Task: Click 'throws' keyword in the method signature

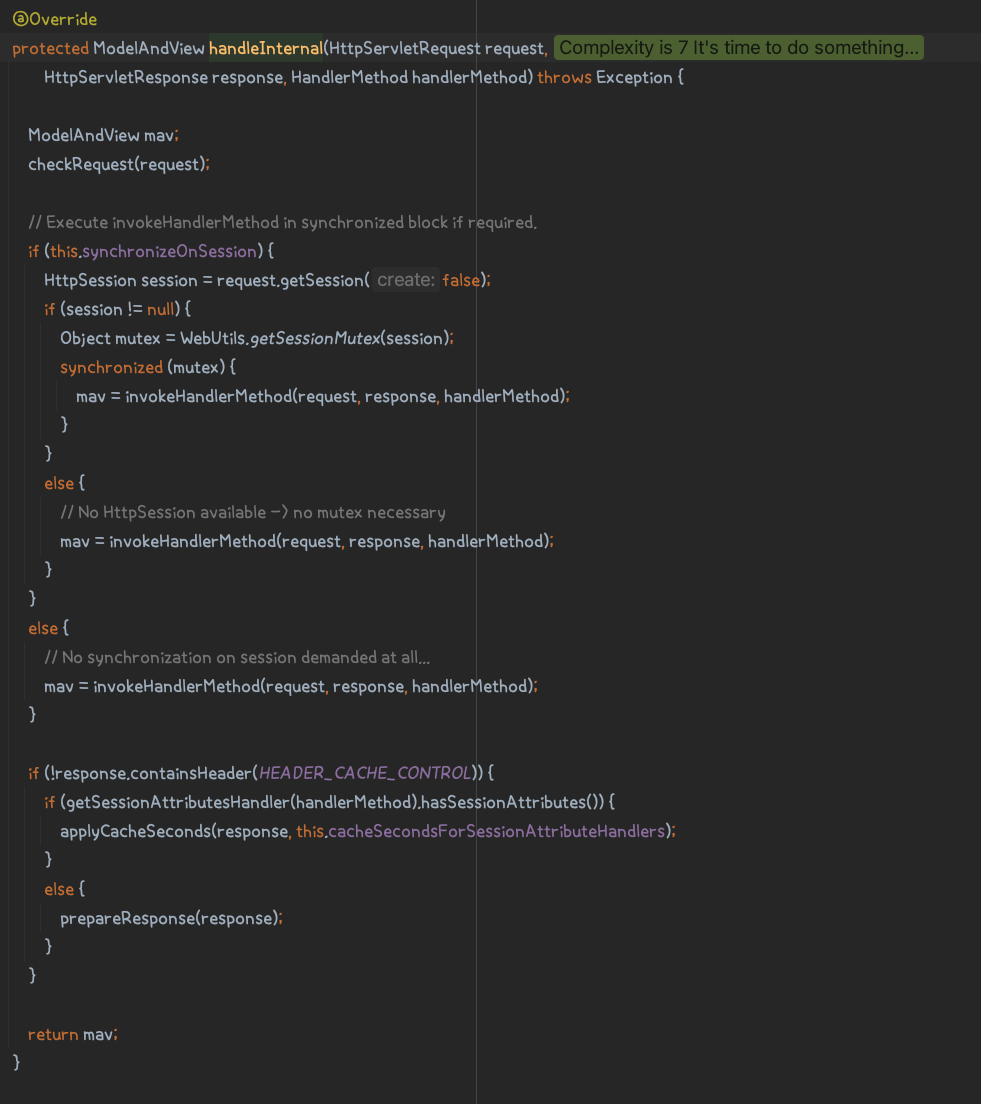Action: pyautogui.click(x=564, y=77)
